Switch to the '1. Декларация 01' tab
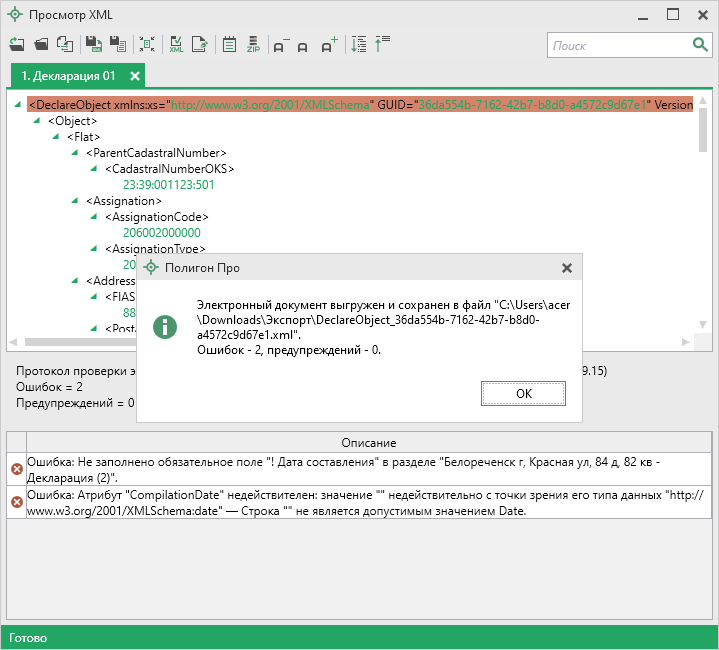This screenshot has height=650, width=719. (x=68, y=76)
